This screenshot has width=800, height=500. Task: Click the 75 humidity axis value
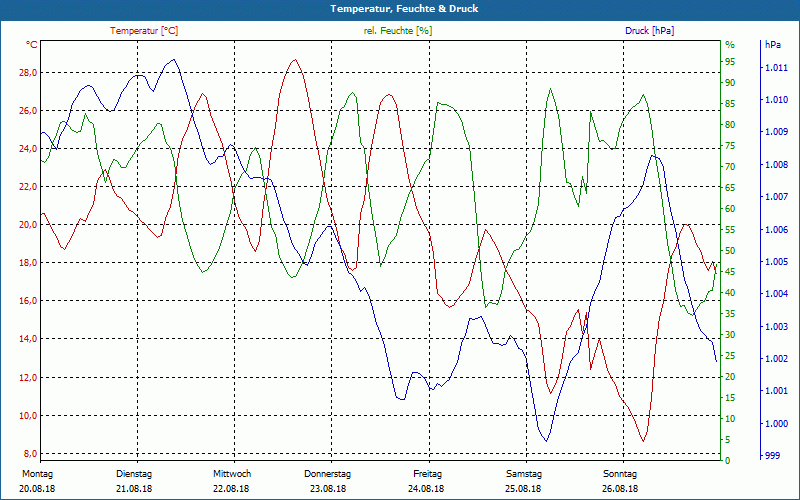point(731,146)
